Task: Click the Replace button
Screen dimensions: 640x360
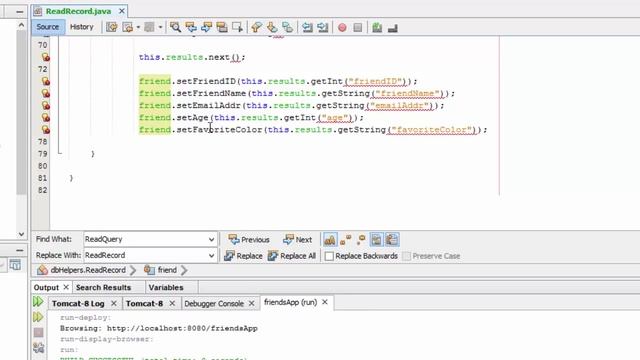Action: 243,256
